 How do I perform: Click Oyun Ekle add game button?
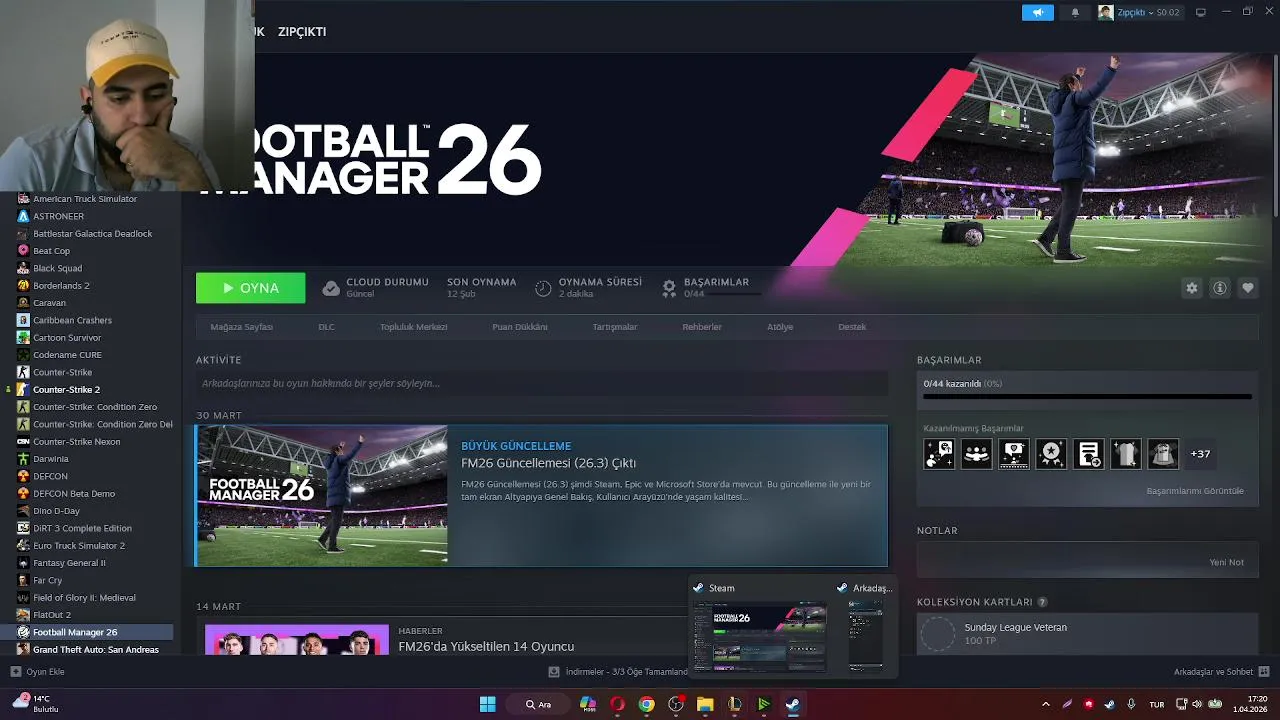(x=37, y=672)
